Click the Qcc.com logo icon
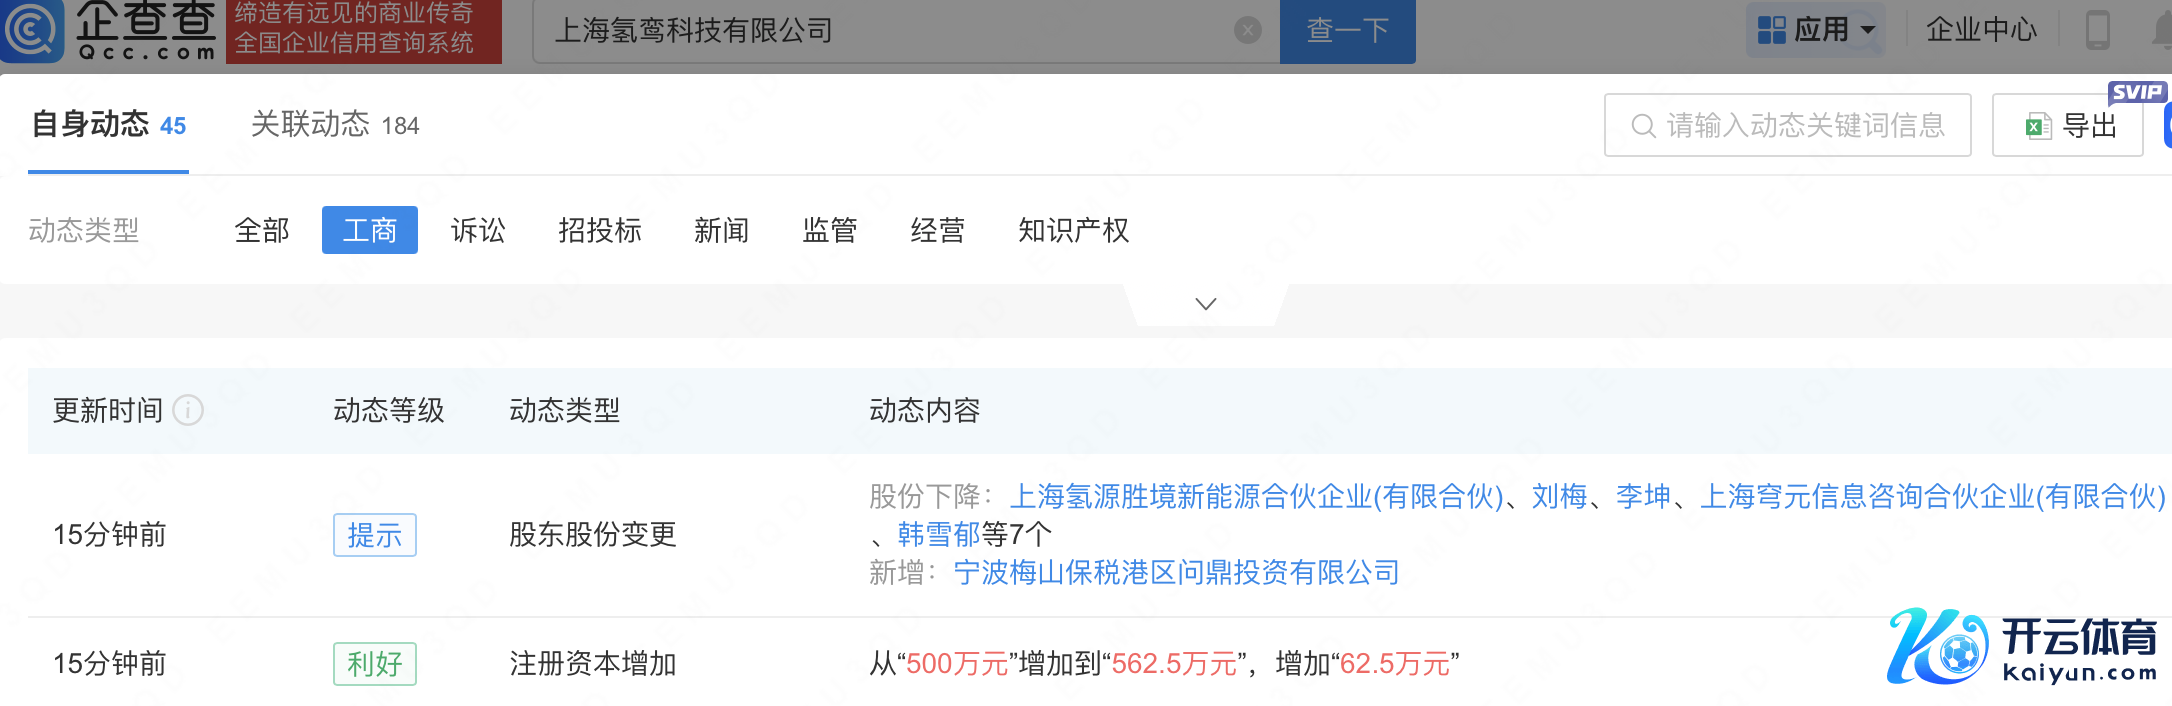The height and width of the screenshot is (706, 2172). (32, 30)
